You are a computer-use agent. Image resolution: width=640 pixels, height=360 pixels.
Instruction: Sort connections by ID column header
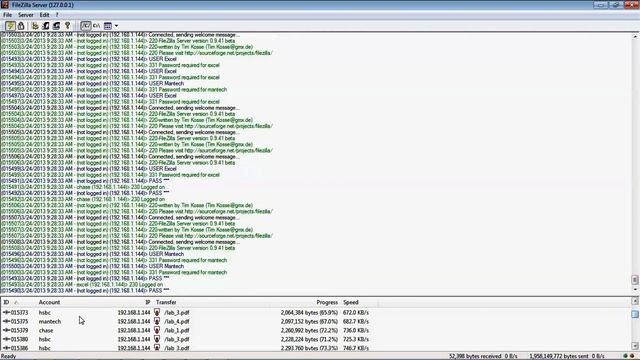click(6, 302)
